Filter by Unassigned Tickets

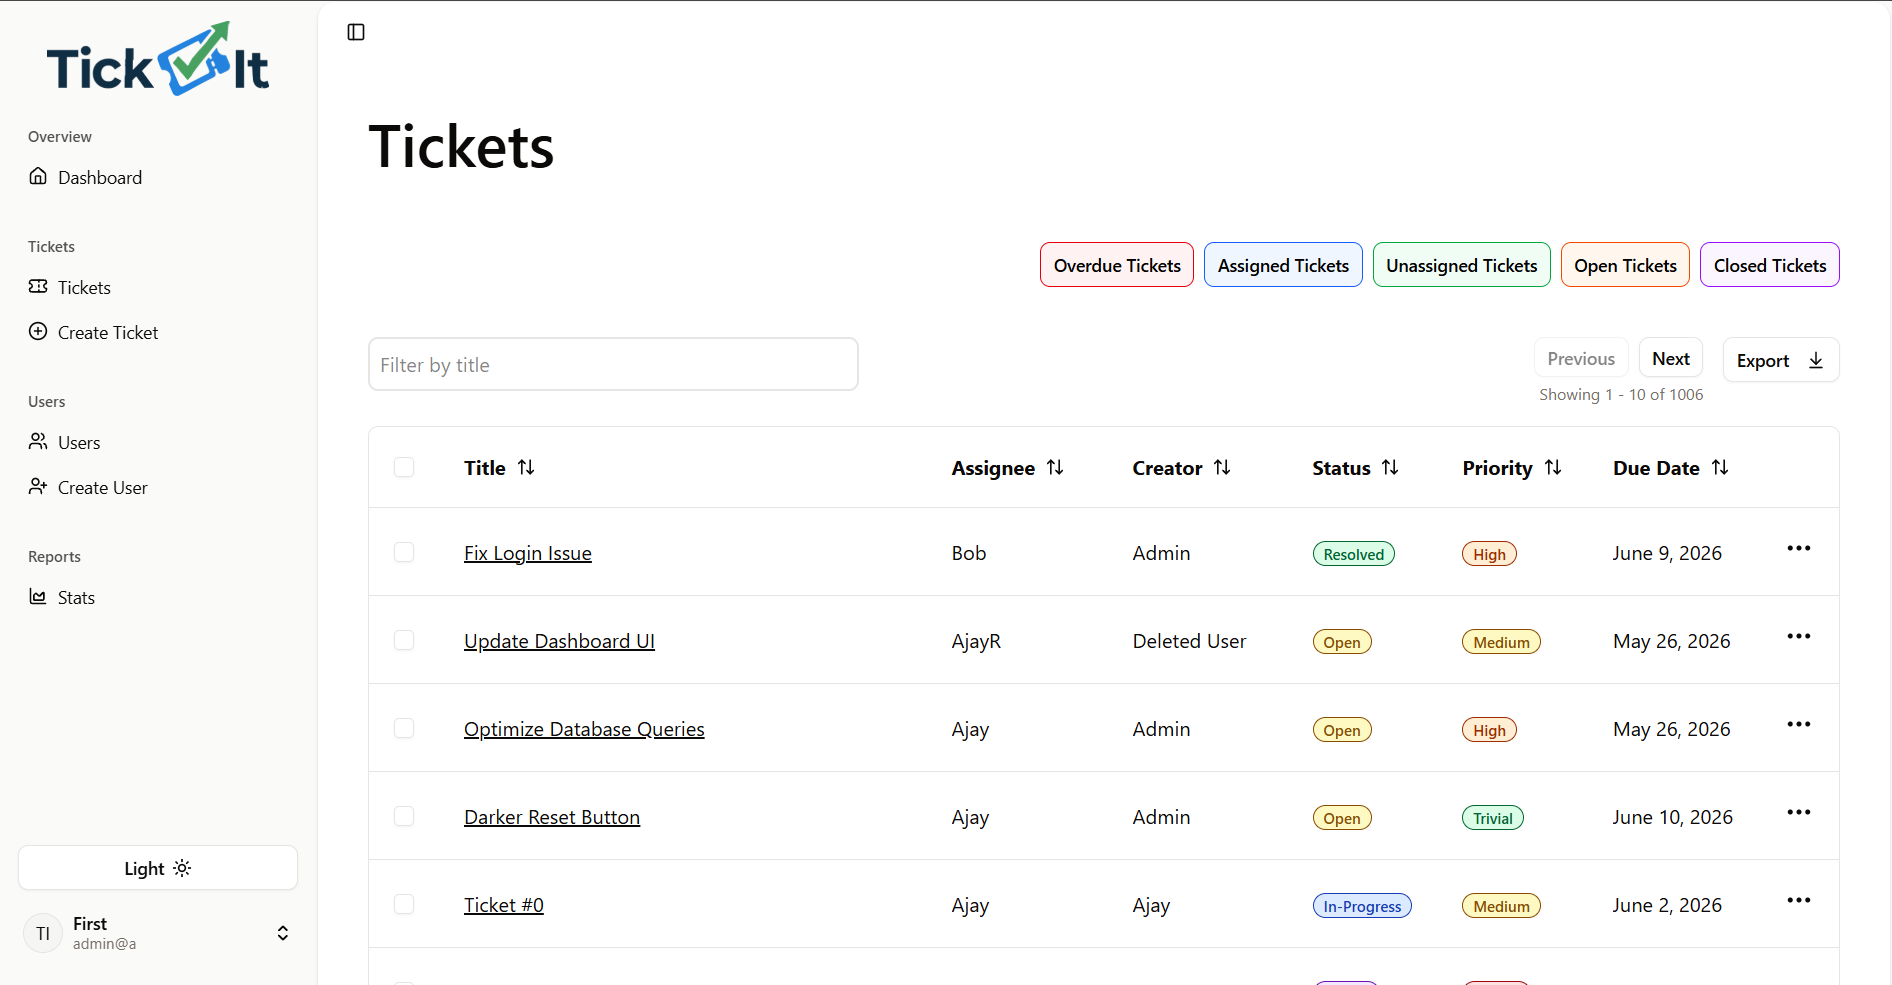click(x=1462, y=265)
